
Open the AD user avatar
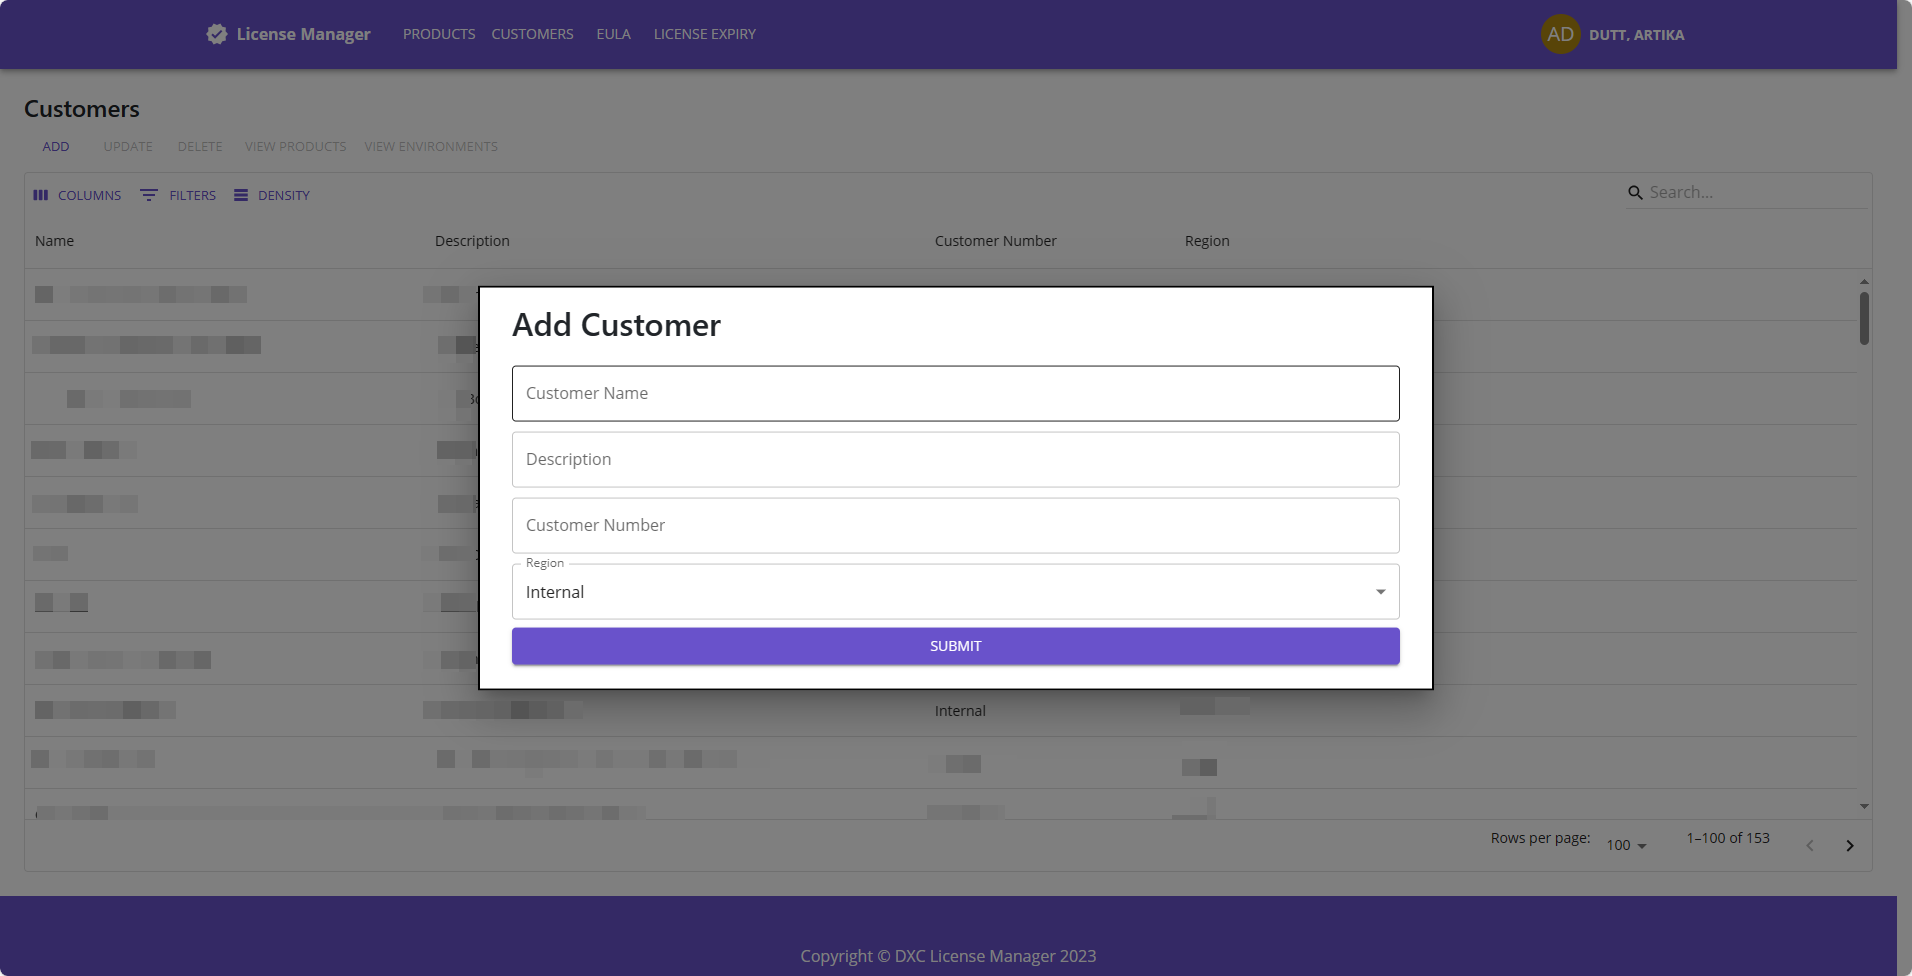1560,34
